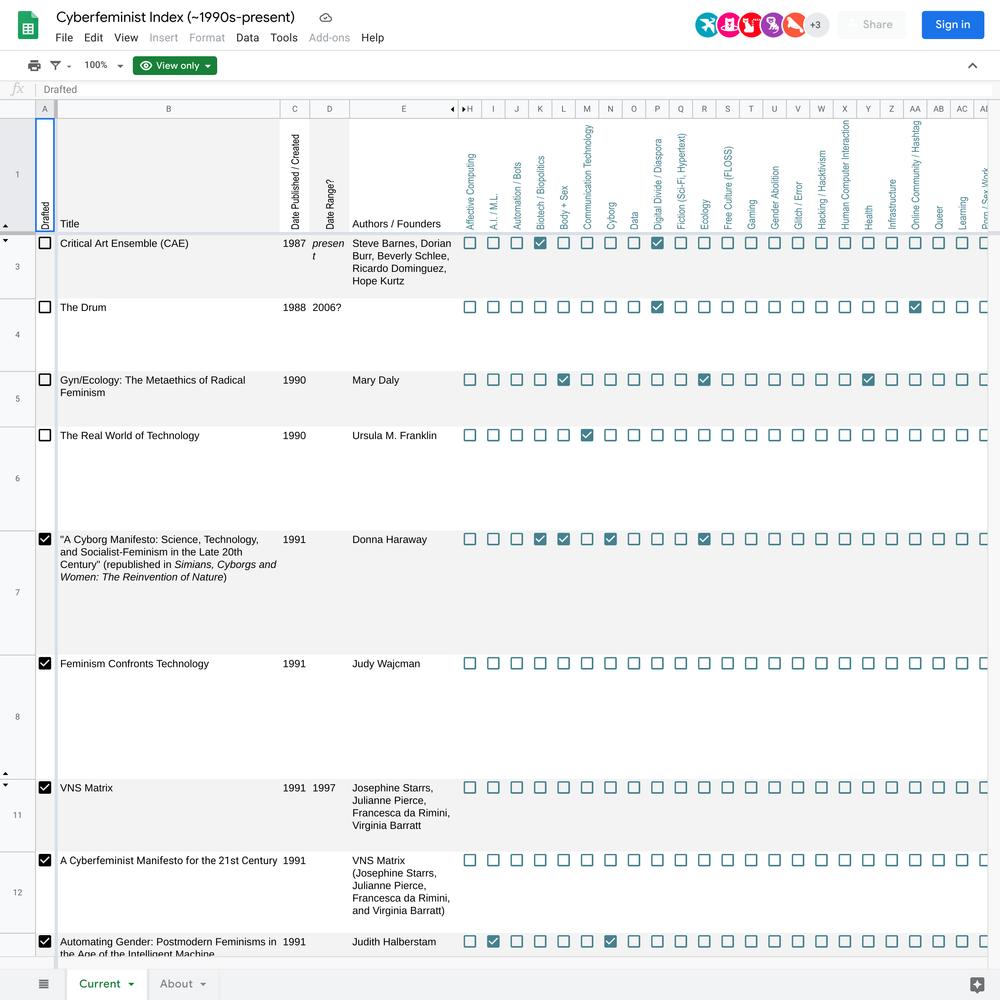Open the View only mode dropdown
The height and width of the screenshot is (1000, 1000).
pyautogui.click(x=175, y=66)
